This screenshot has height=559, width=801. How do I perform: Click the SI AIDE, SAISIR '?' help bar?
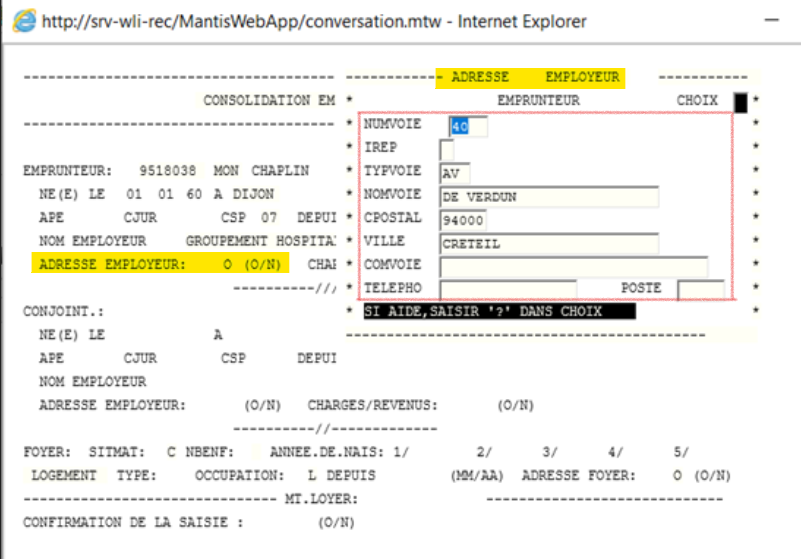coord(498,311)
